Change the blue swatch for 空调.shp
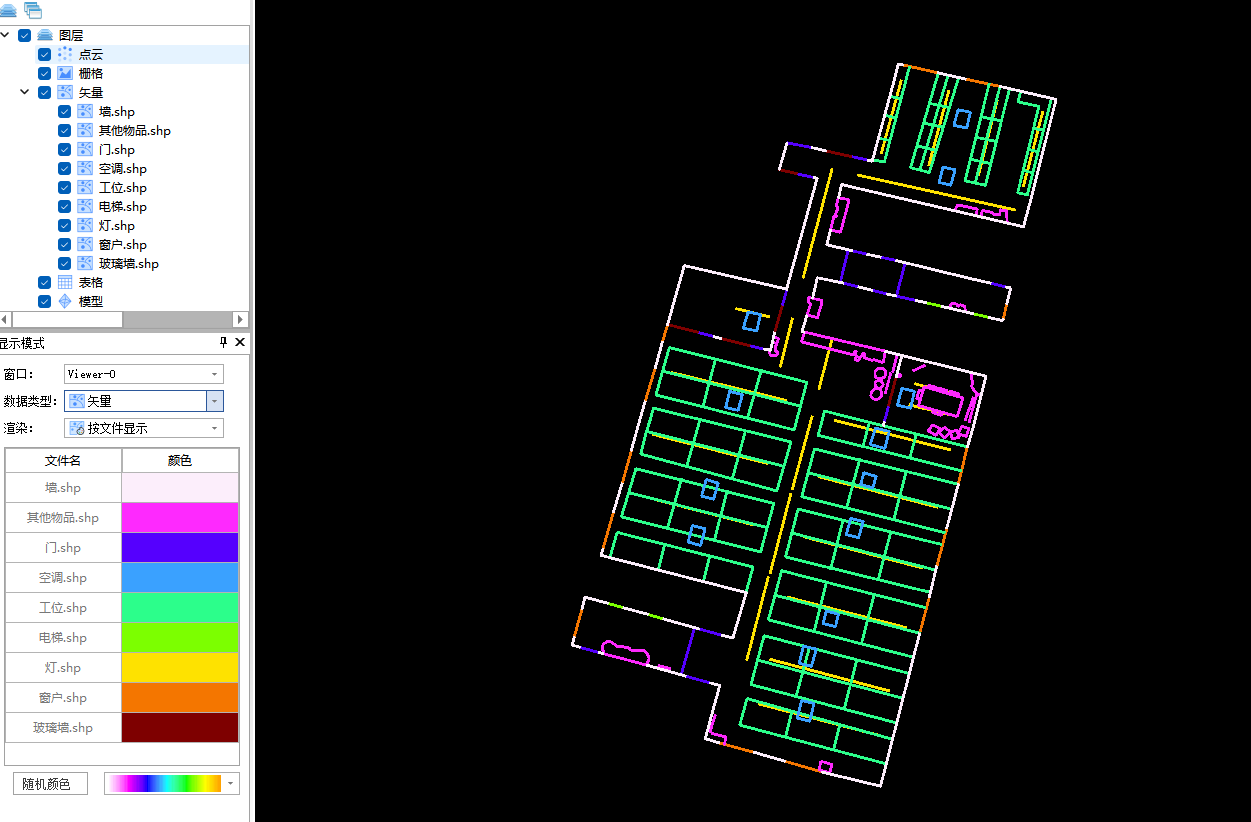 pos(180,578)
